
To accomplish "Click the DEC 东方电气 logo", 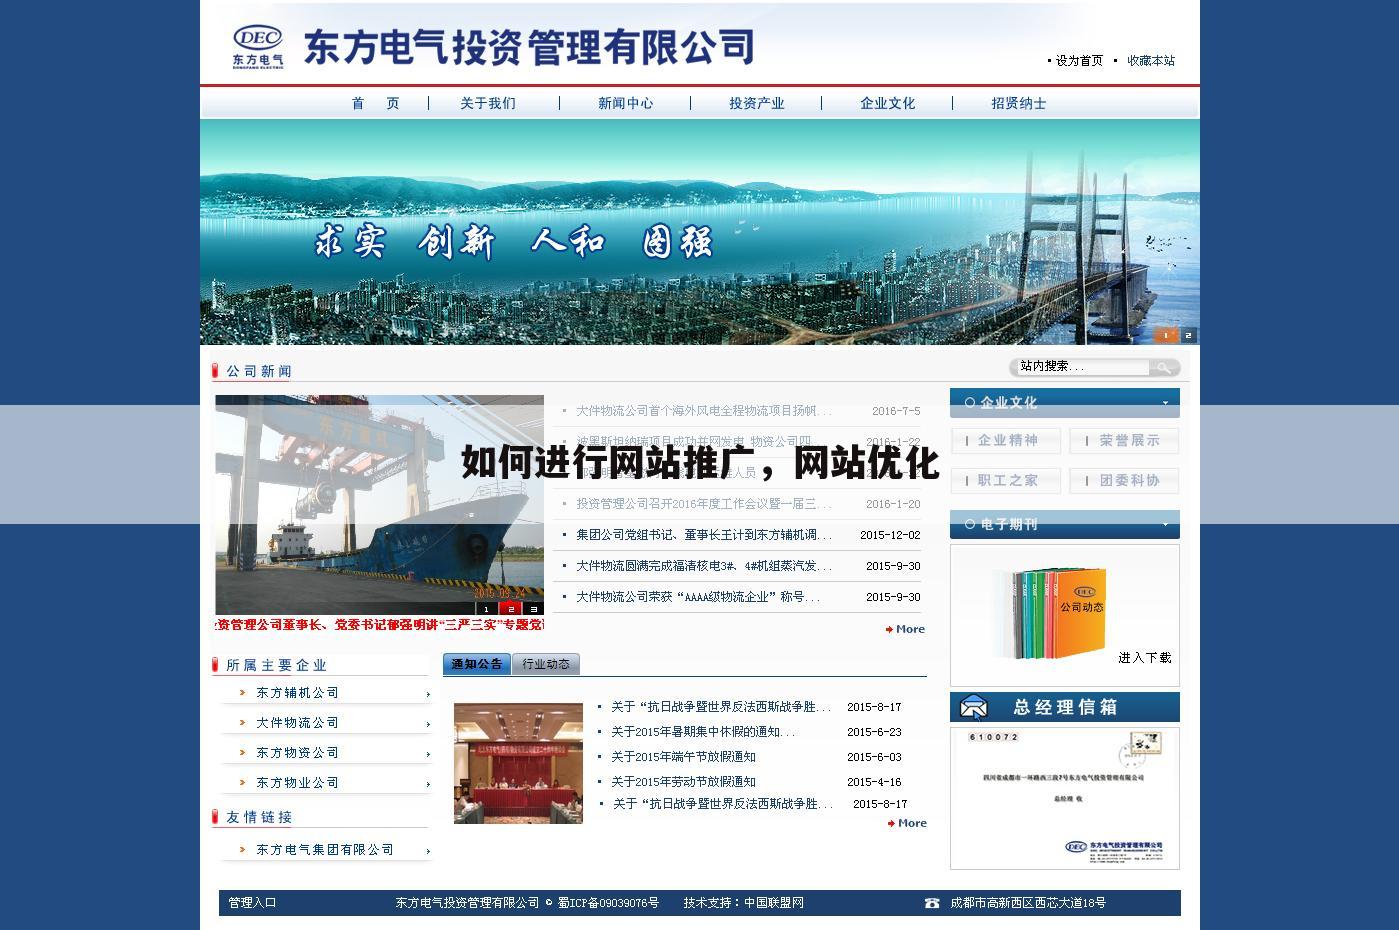I will pyautogui.click(x=258, y=47).
